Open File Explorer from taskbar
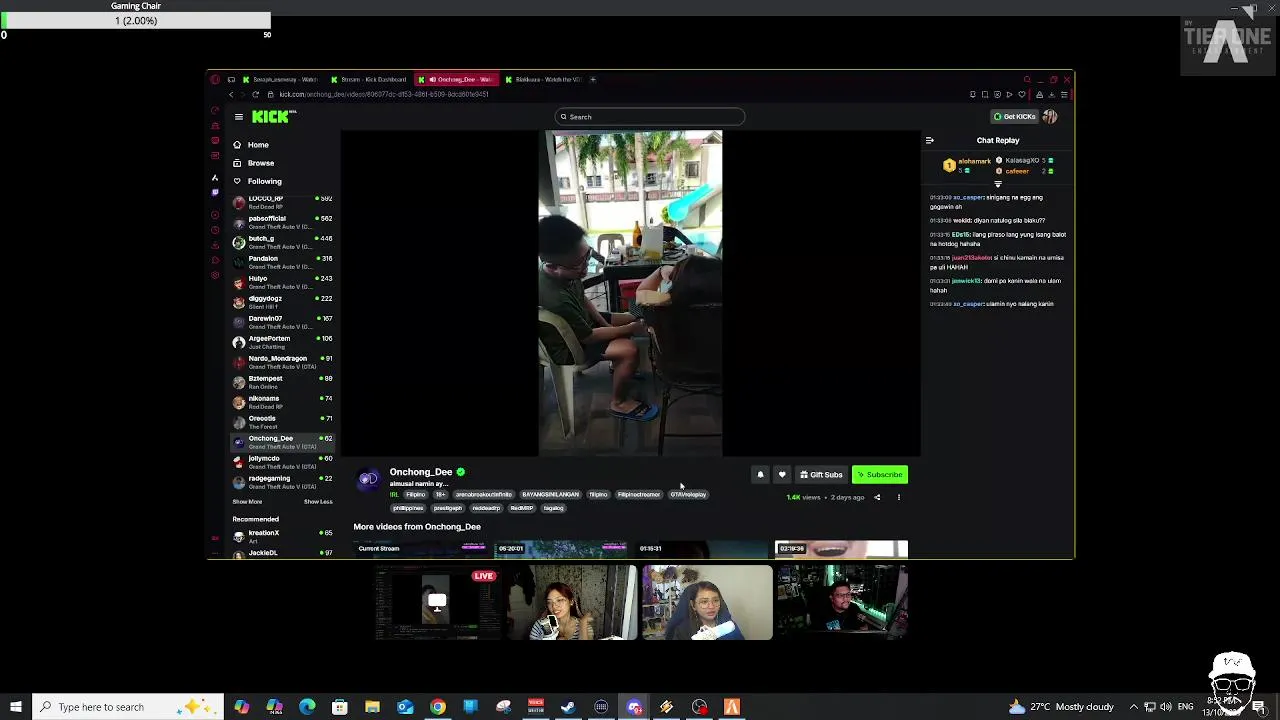 [x=372, y=707]
